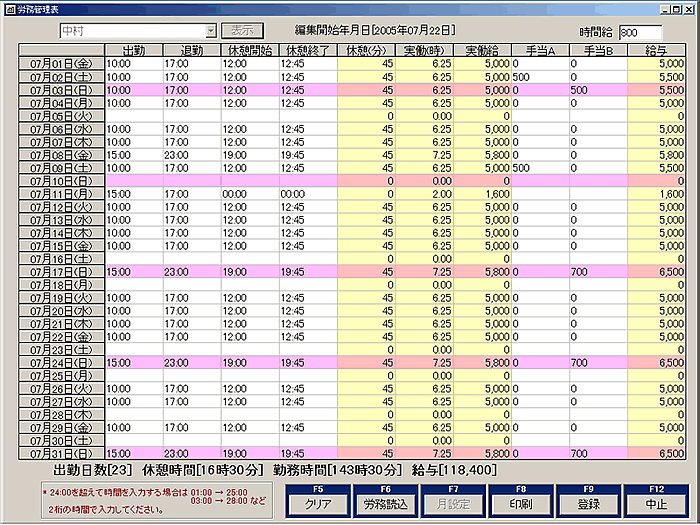
Task: Click the 表示 button
Action: 242,30
